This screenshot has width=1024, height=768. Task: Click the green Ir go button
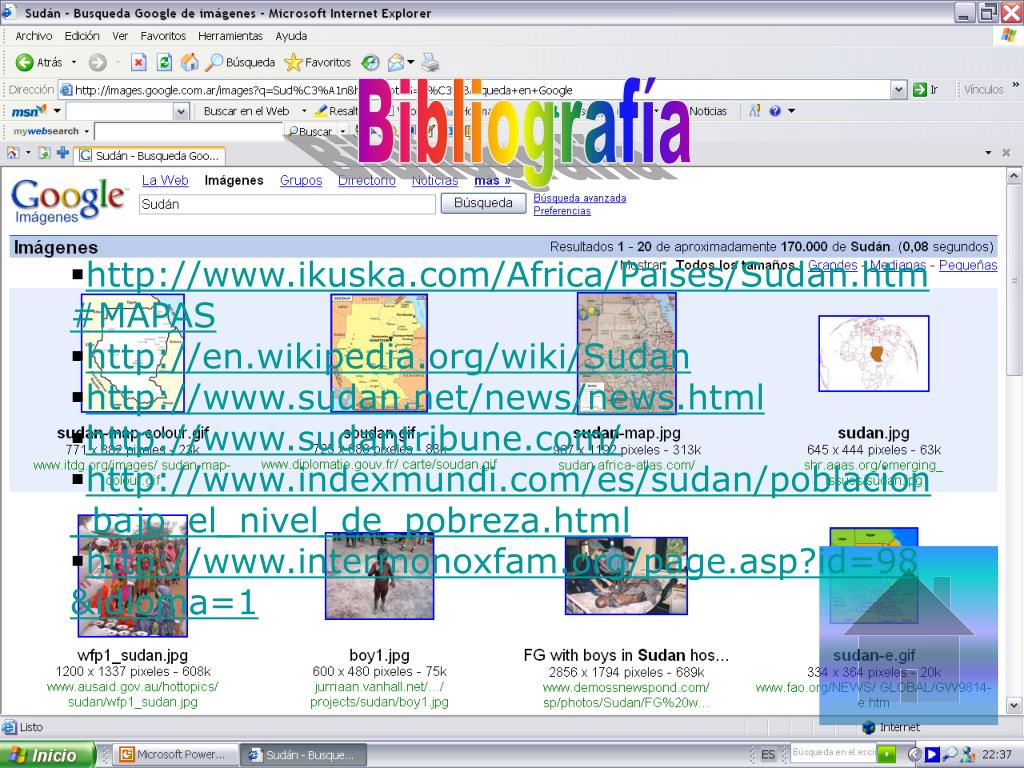[x=925, y=90]
